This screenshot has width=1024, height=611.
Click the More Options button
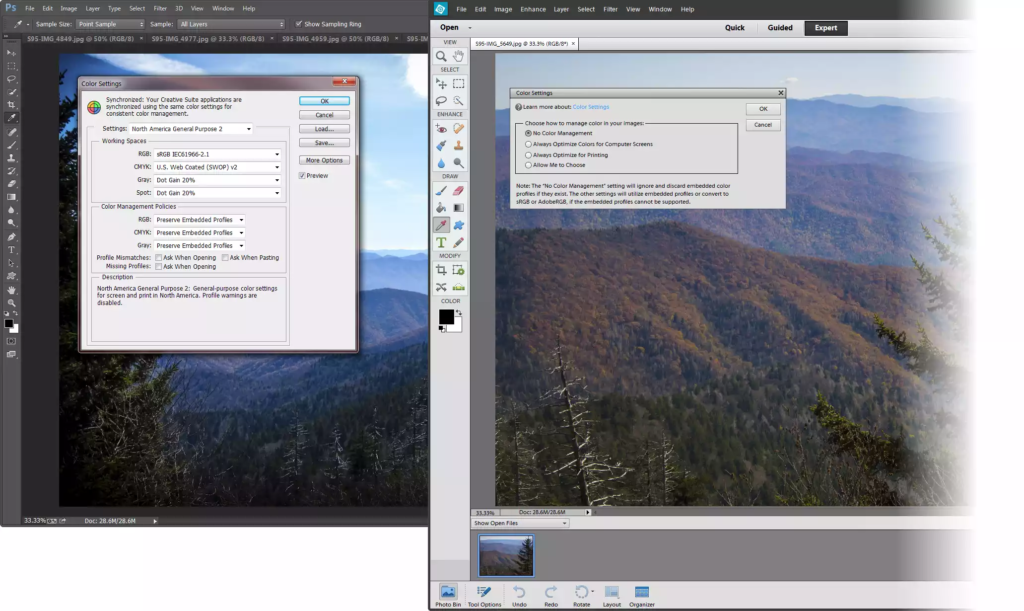325,160
